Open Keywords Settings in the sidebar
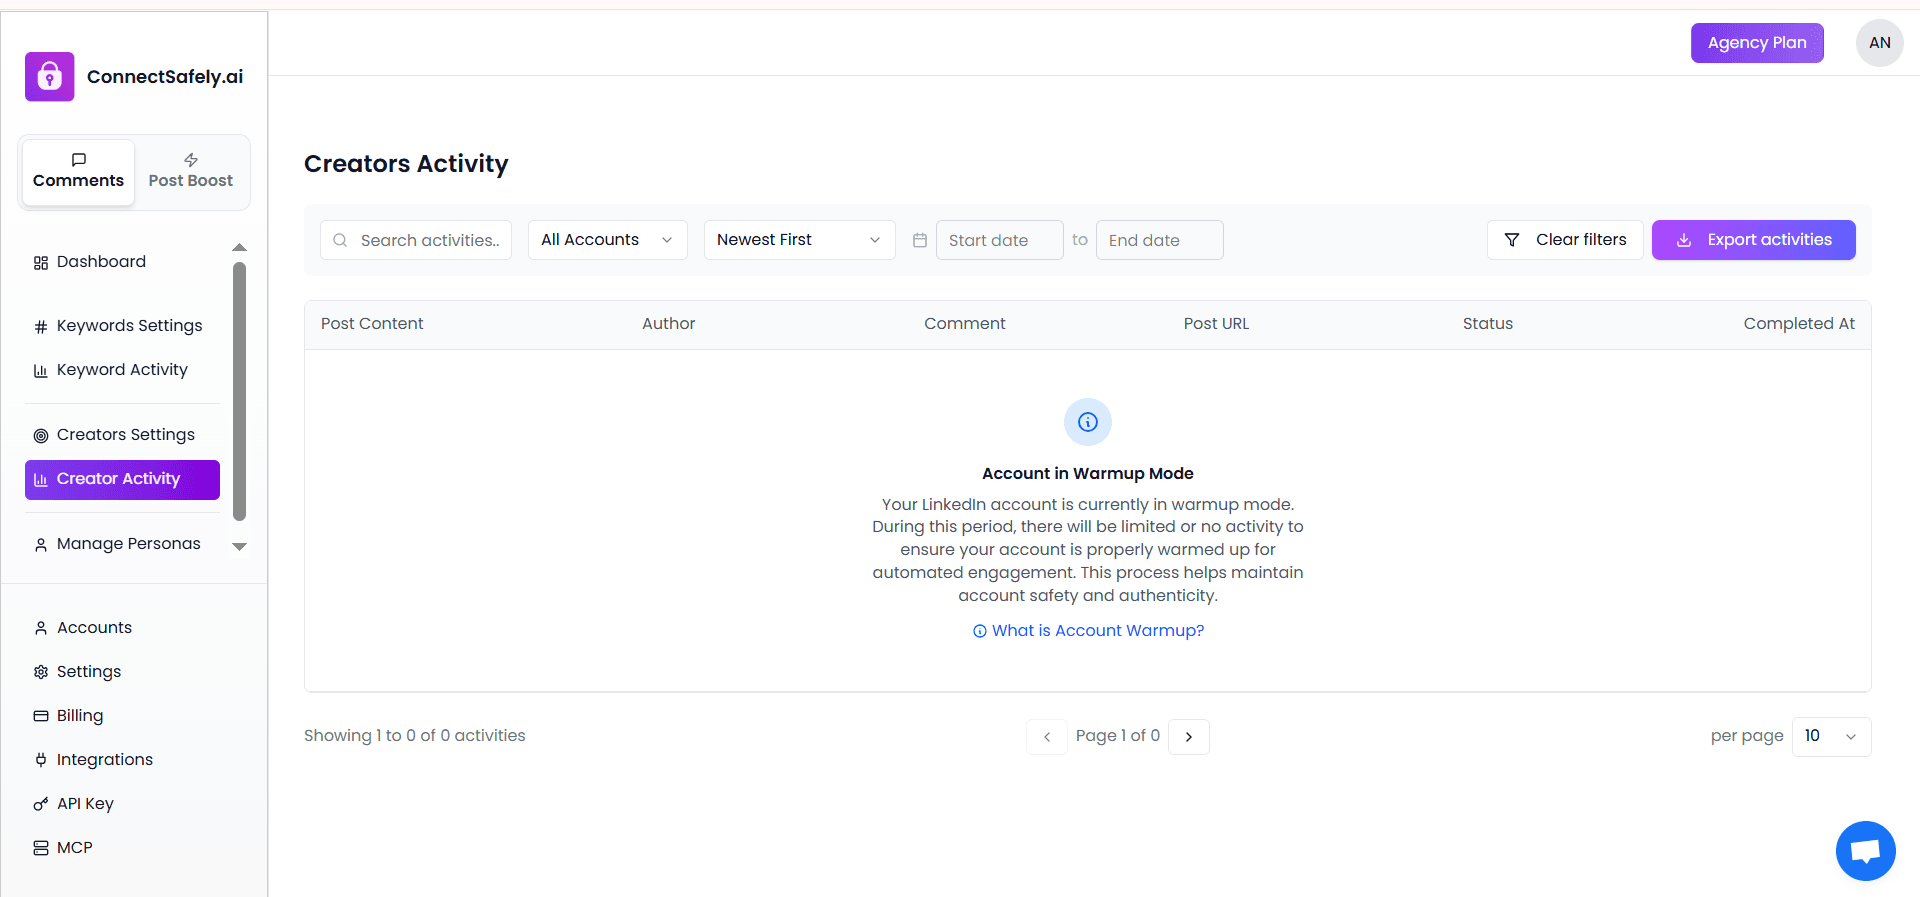Image resolution: width=1920 pixels, height=897 pixels. click(122, 326)
